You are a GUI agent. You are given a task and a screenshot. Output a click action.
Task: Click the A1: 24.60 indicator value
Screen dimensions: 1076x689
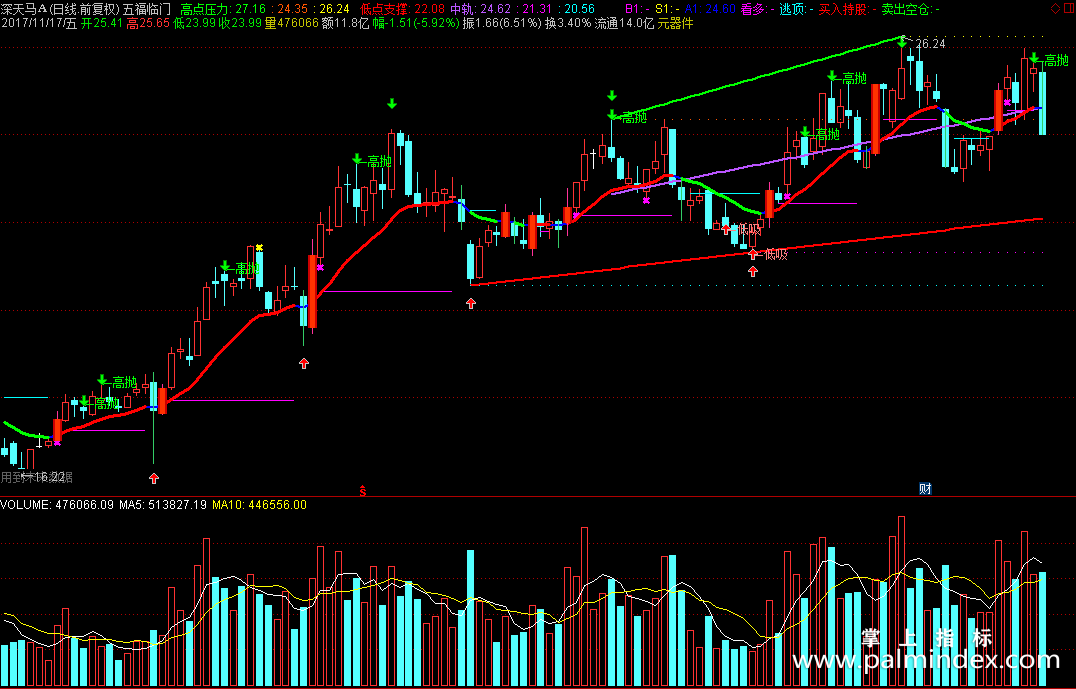tap(710, 9)
